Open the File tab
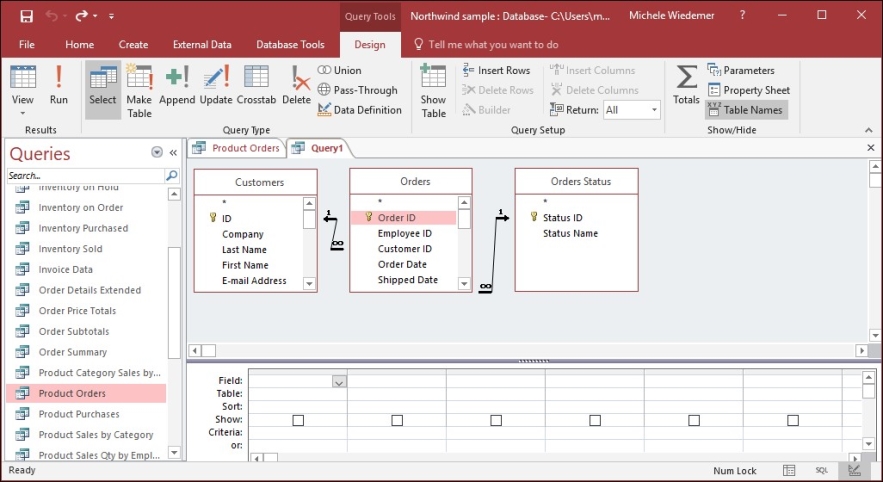Screen dimensions: 883x482 tap(26, 44)
